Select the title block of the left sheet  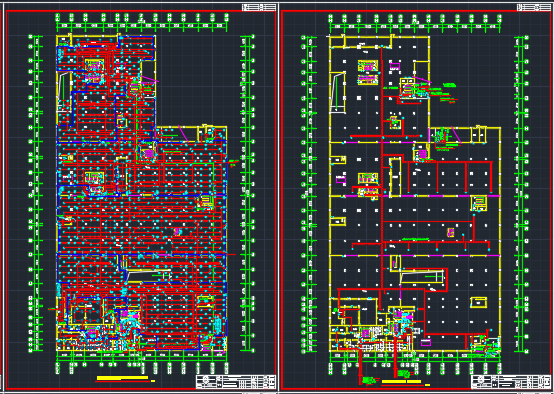coord(236,382)
